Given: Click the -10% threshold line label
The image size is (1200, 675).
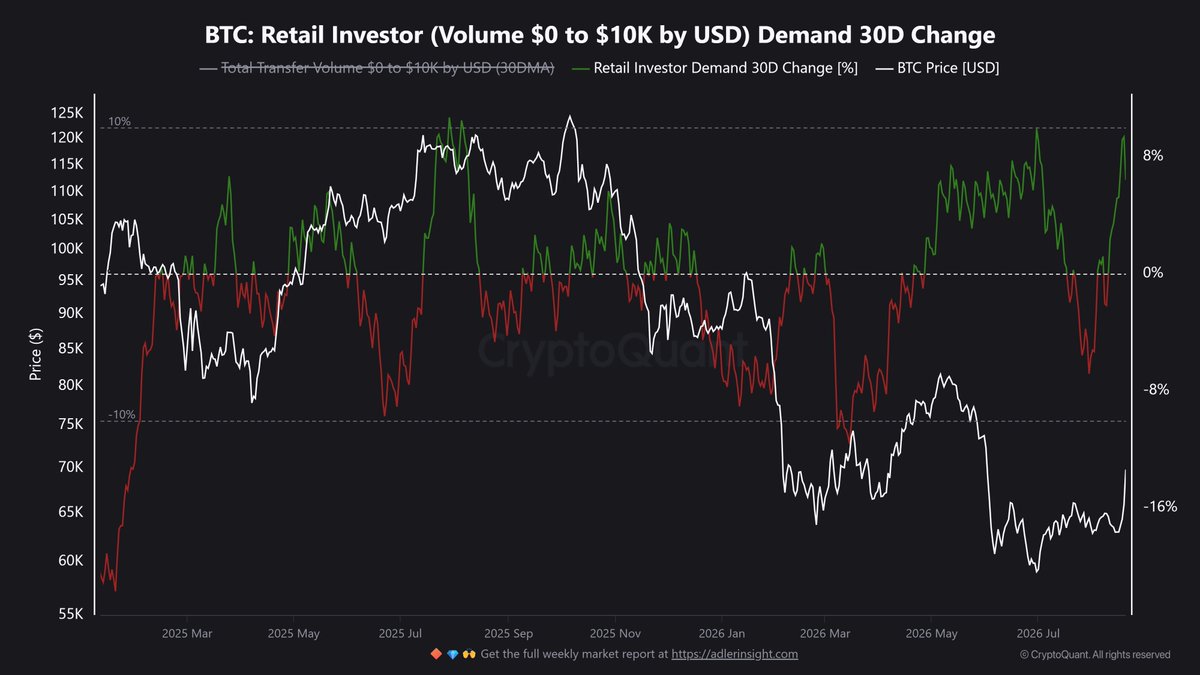Looking at the screenshot, I should pos(121,414).
